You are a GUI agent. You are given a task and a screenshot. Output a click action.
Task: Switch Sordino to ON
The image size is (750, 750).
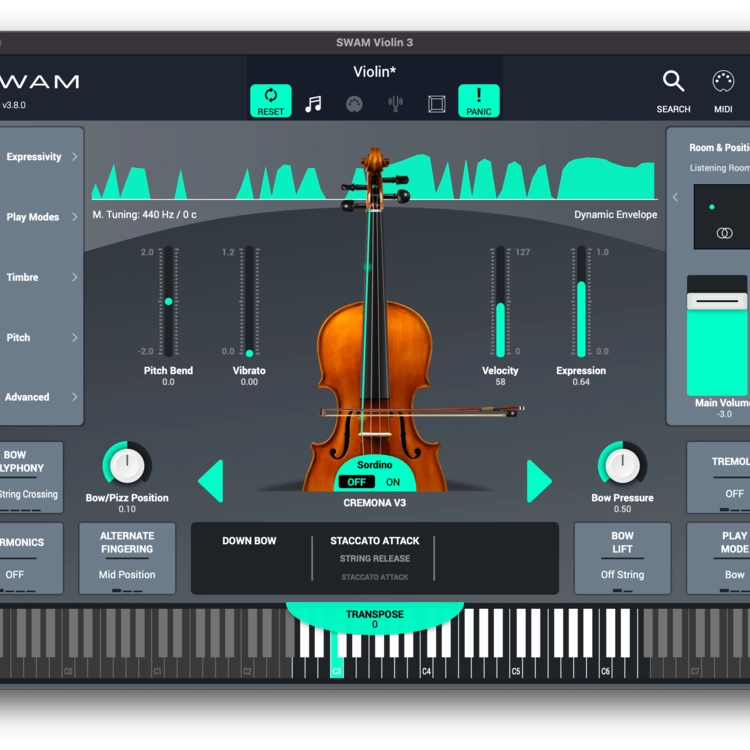393,482
